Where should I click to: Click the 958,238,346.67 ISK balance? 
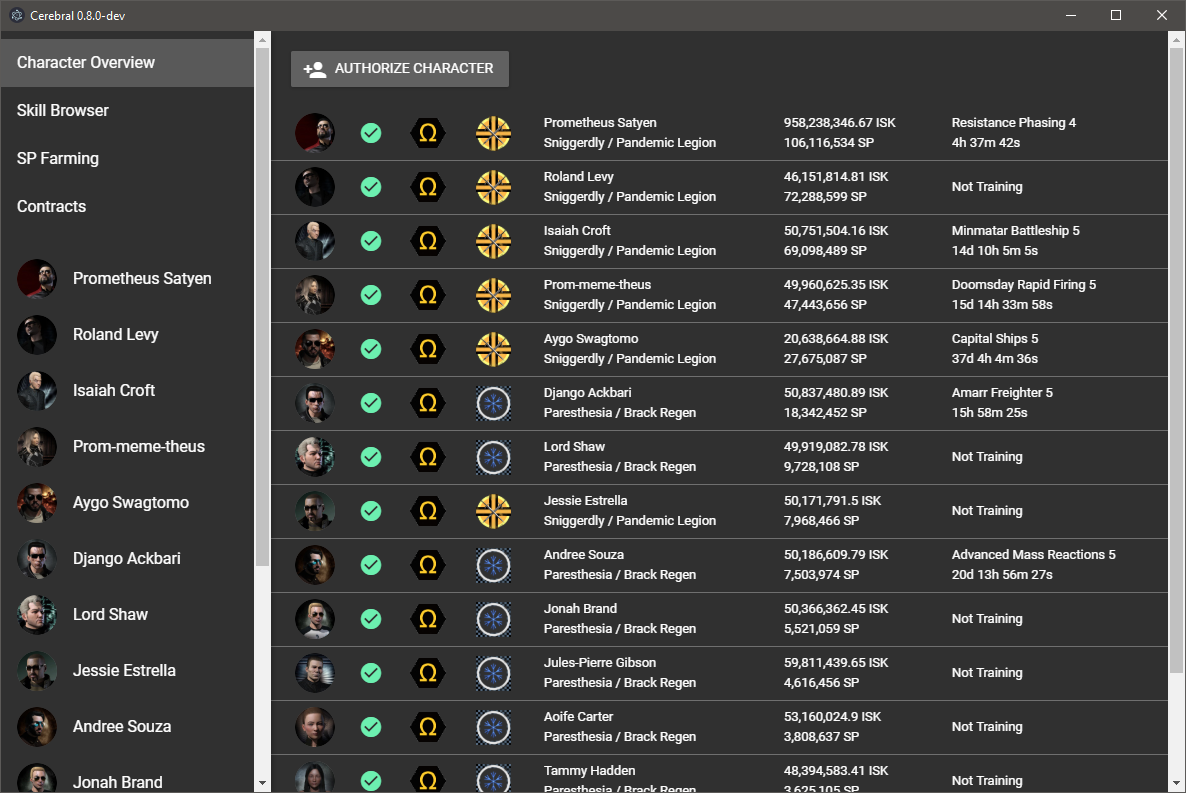pyautogui.click(x=840, y=123)
